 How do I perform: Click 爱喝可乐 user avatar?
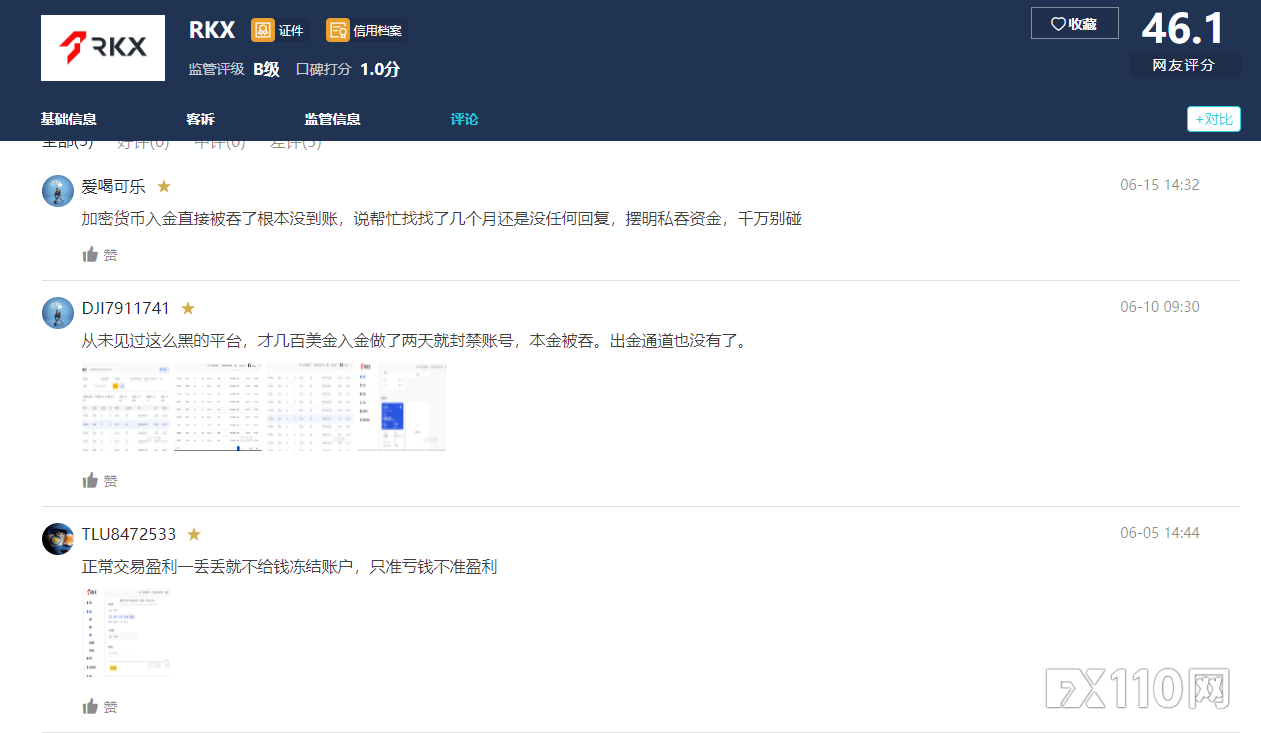pos(58,191)
